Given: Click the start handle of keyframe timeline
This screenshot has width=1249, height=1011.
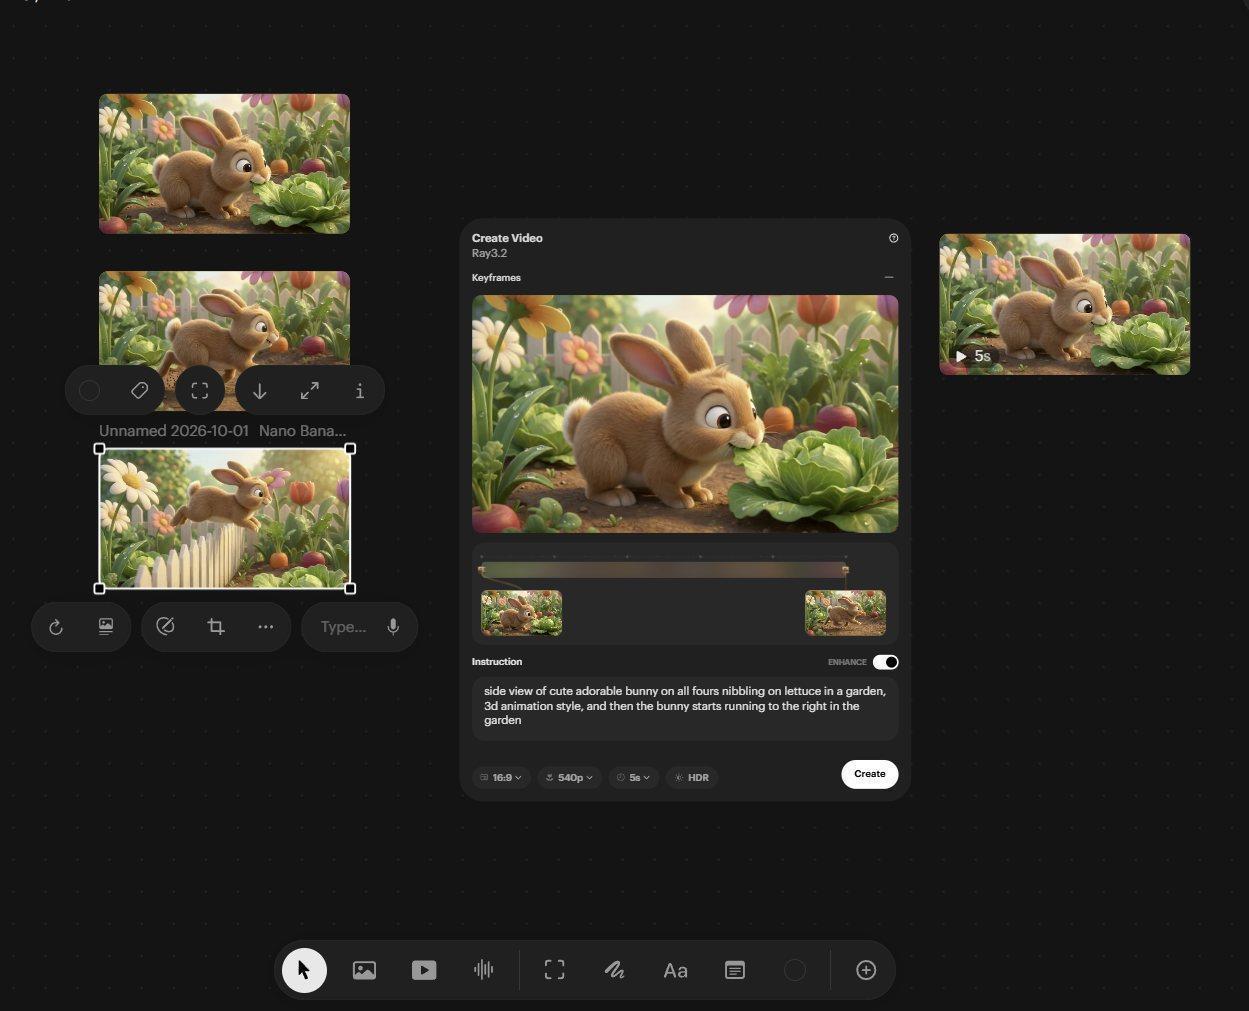Looking at the screenshot, I should pos(481,570).
